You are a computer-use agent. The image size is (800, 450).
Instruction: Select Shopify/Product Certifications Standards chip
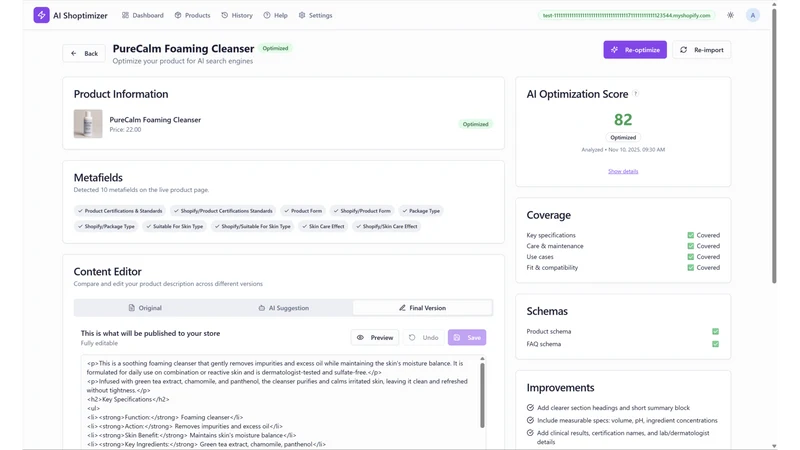[222, 211]
